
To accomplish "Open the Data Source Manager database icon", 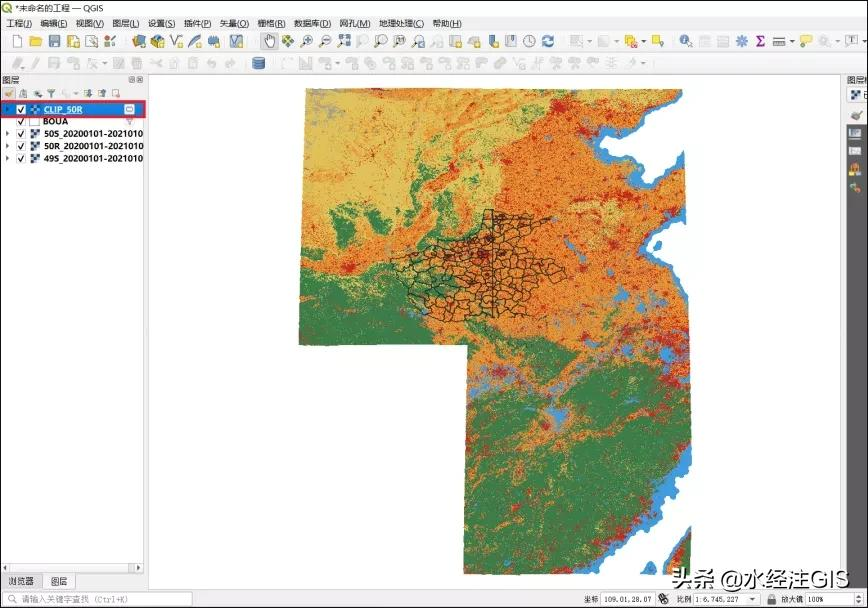I will (x=259, y=63).
